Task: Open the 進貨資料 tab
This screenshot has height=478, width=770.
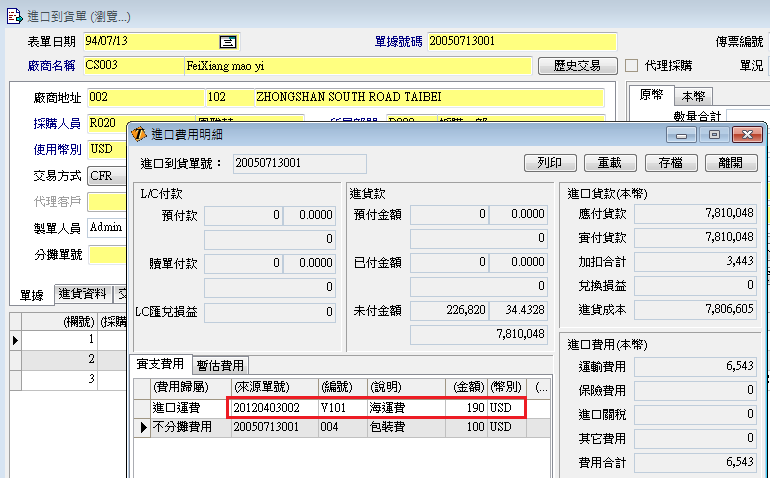Action: (82, 293)
